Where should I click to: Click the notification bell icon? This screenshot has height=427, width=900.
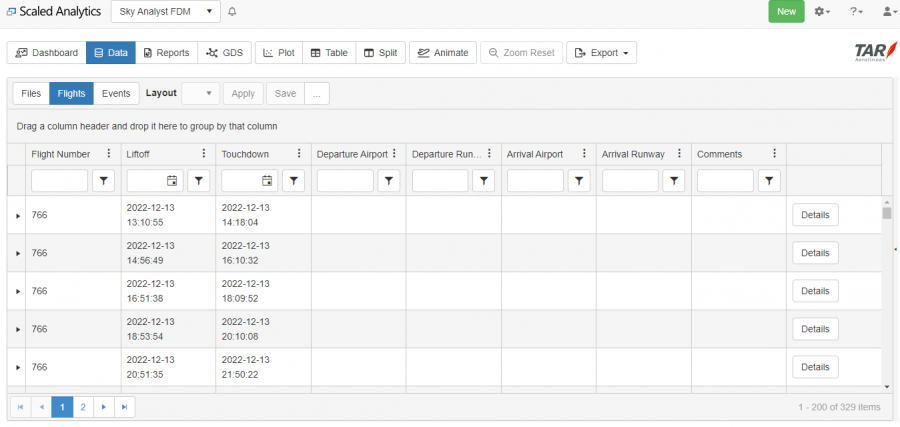pos(233,12)
